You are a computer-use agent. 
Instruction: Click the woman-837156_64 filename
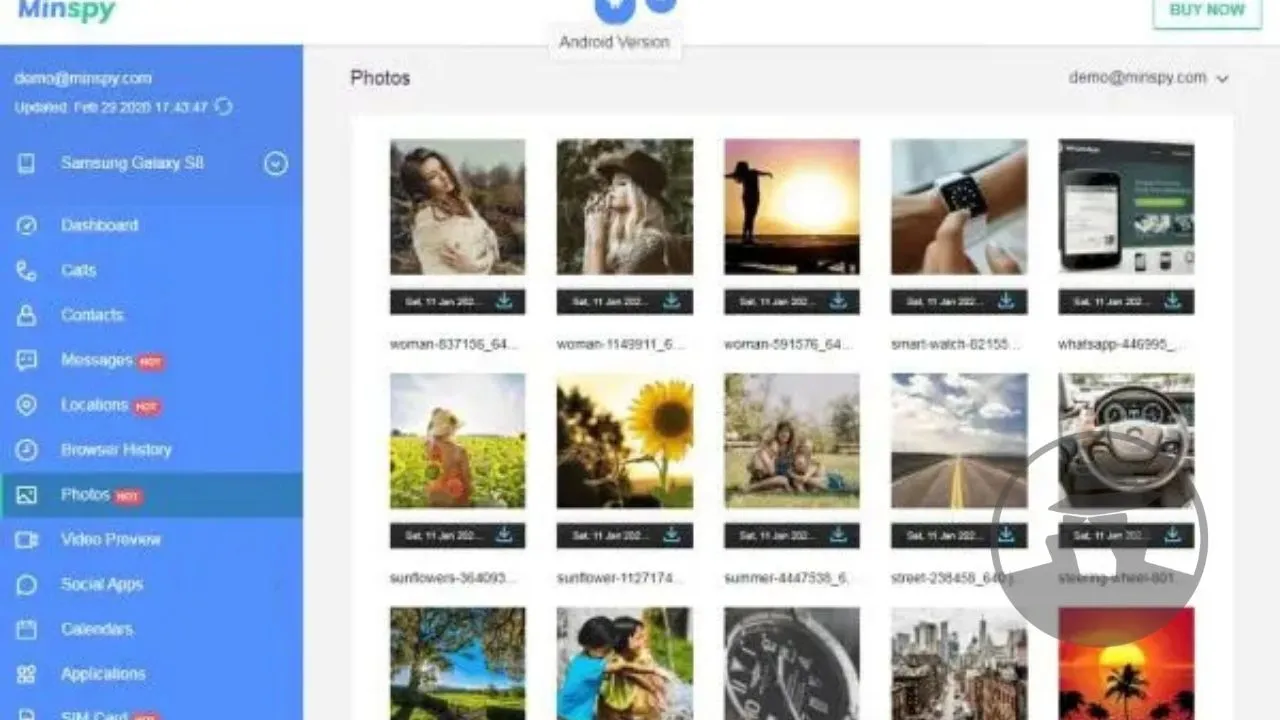tap(454, 344)
